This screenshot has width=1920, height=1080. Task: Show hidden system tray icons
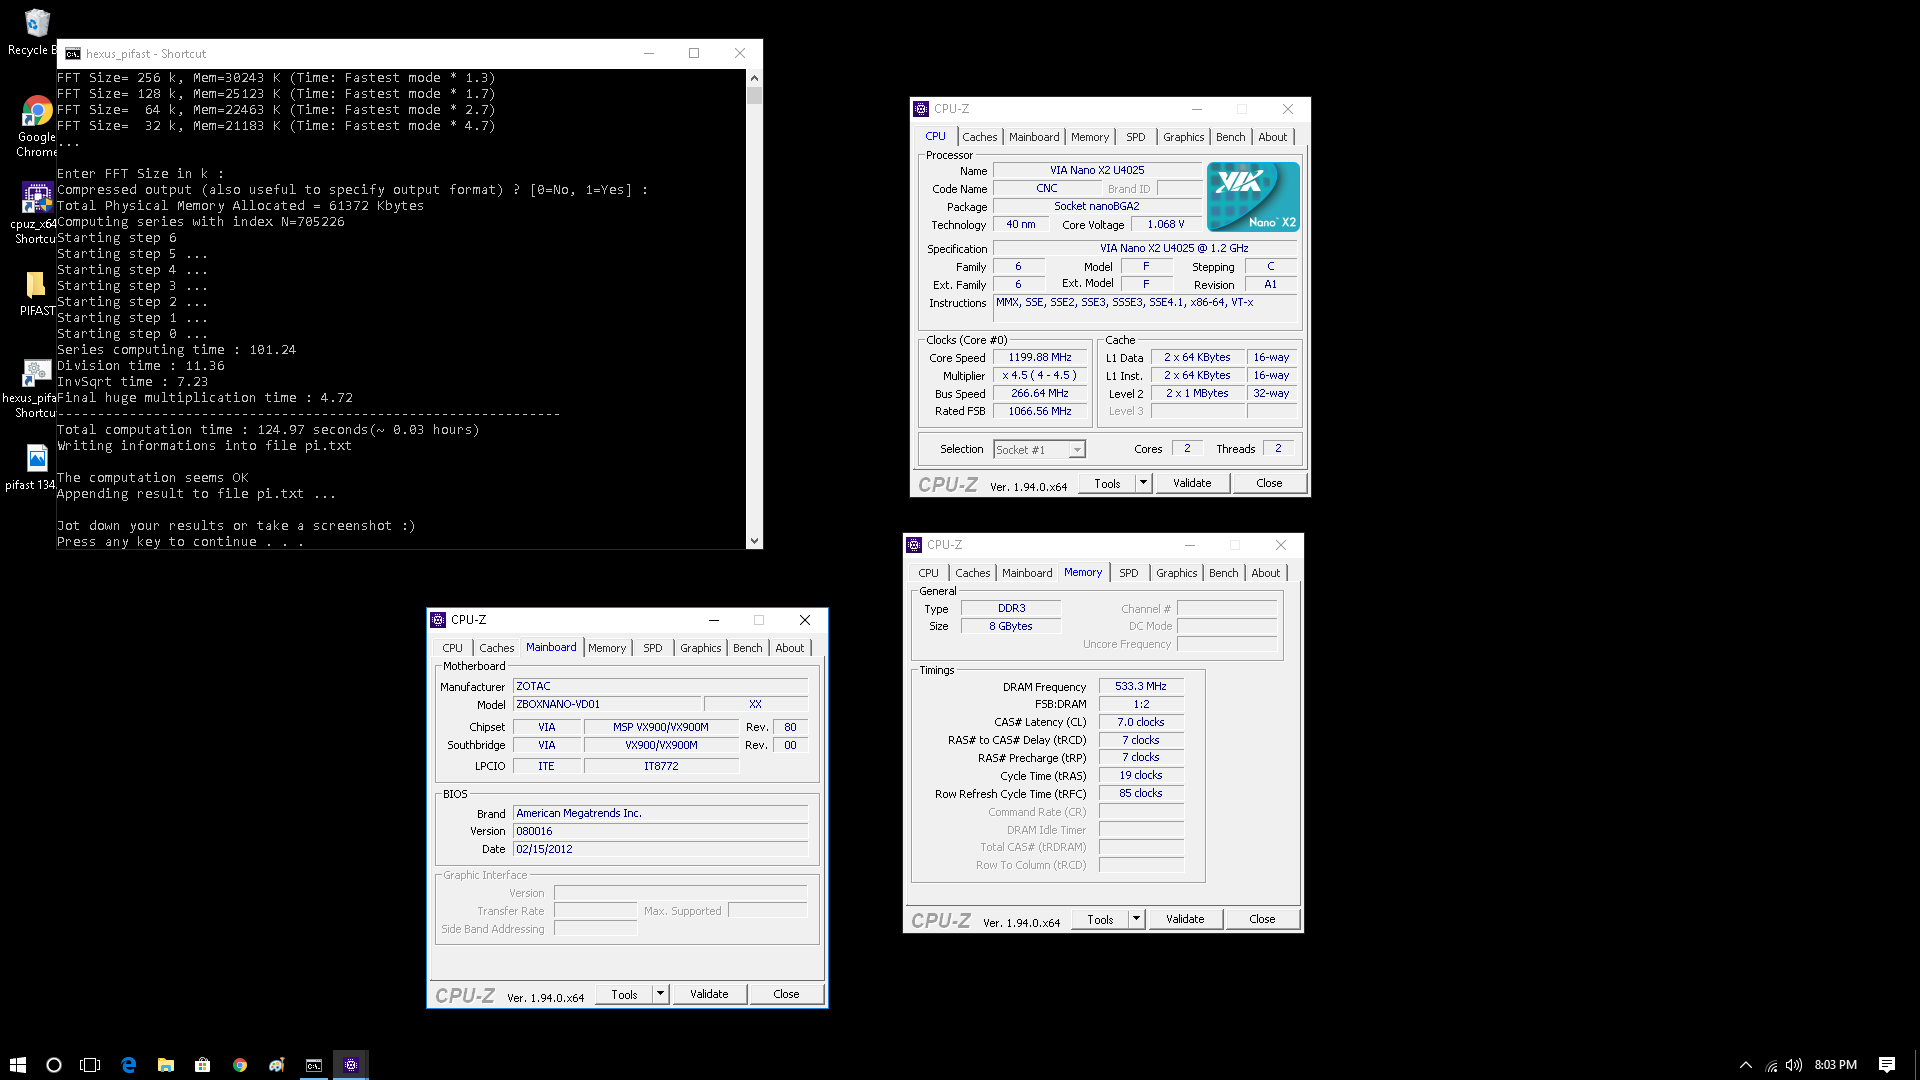point(1746,1065)
